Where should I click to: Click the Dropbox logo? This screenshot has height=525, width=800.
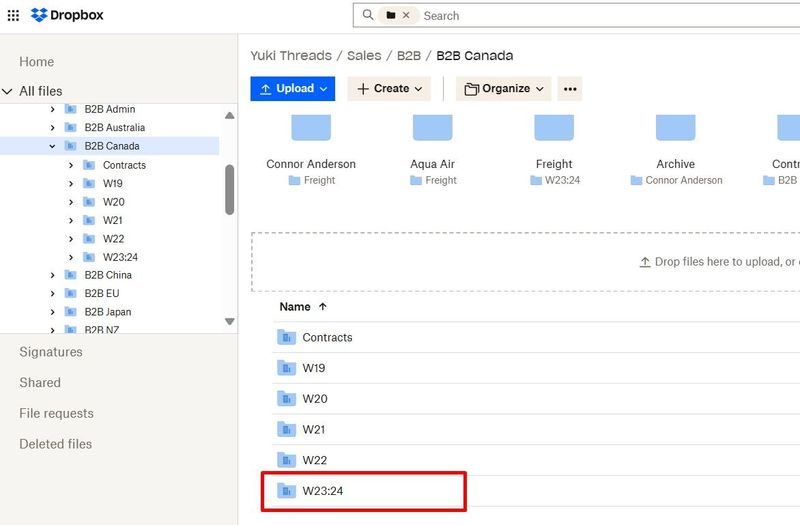pyautogui.click(x=67, y=15)
